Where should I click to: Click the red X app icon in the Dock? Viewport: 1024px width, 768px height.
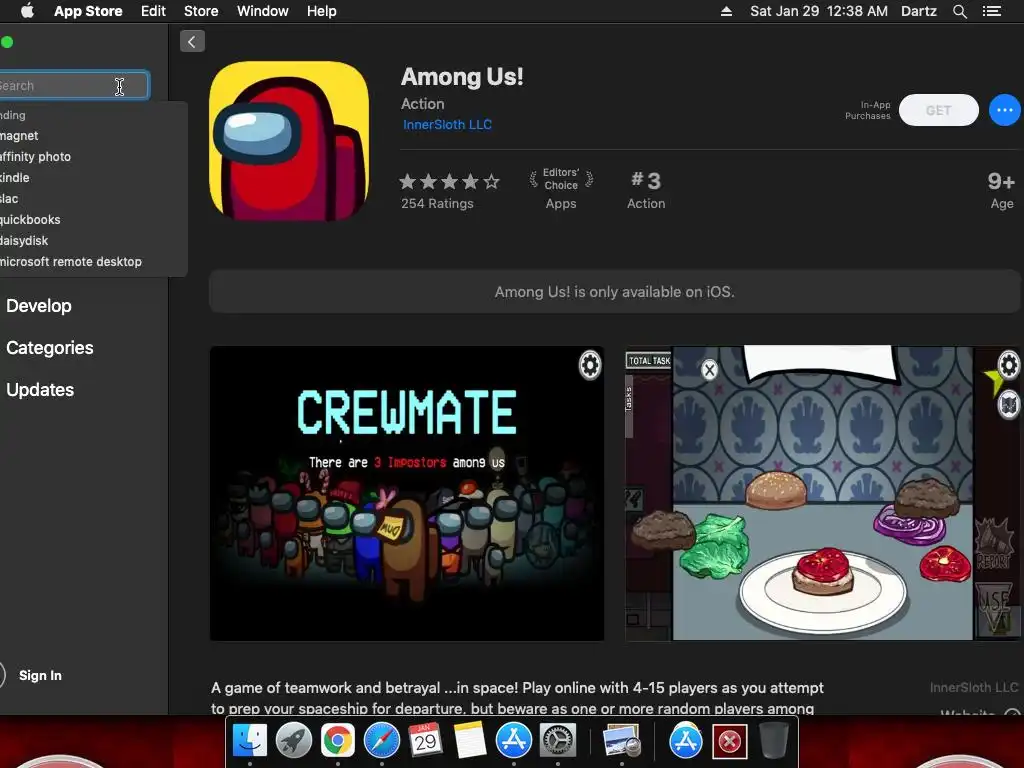pos(729,741)
